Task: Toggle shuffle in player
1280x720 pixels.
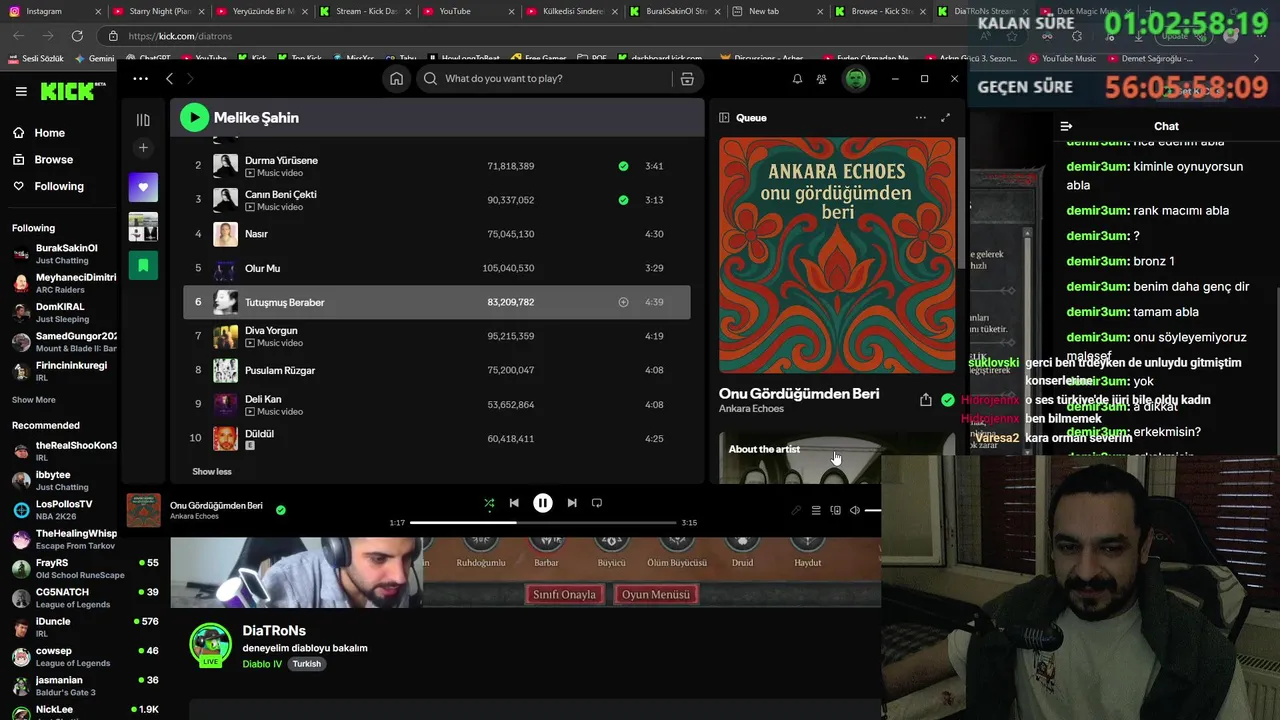Action: point(489,503)
